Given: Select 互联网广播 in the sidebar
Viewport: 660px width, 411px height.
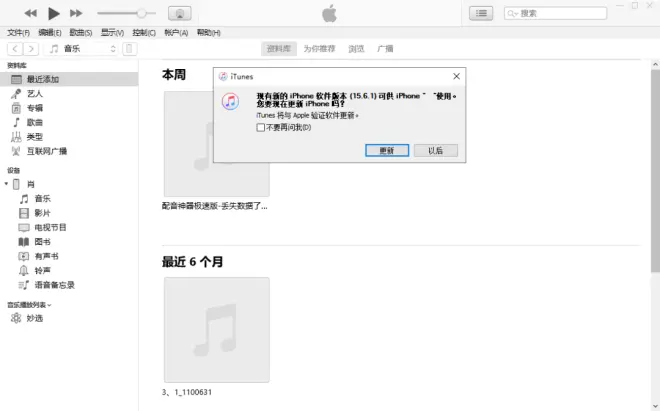Looking at the screenshot, I should point(69,151).
